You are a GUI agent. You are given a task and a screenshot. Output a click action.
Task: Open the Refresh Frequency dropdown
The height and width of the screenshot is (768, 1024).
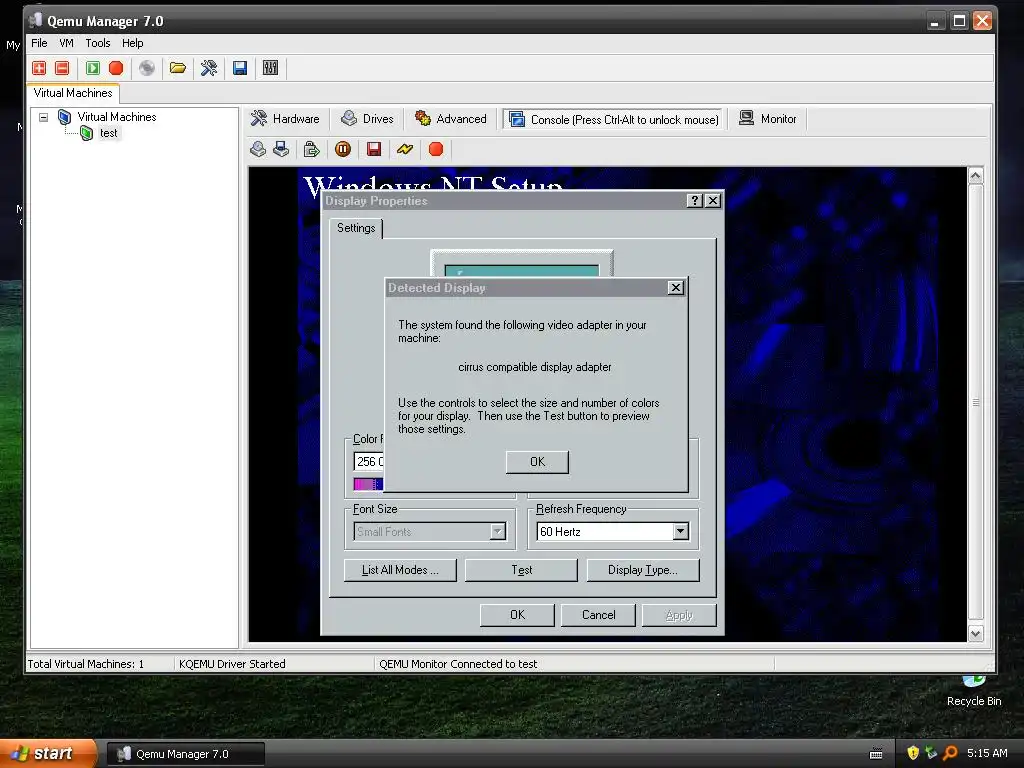pyautogui.click(x=680, y=532)
